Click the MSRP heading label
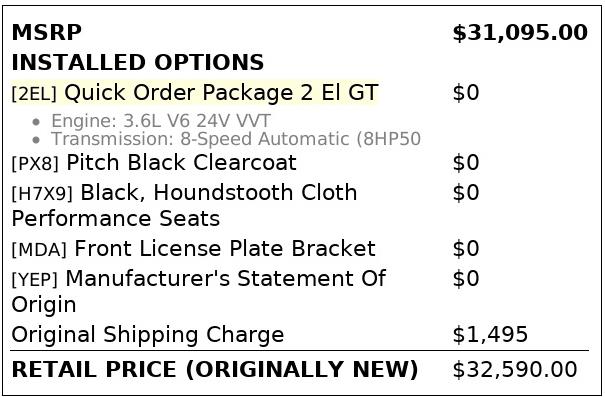605x397 pixels. point(47,32)
